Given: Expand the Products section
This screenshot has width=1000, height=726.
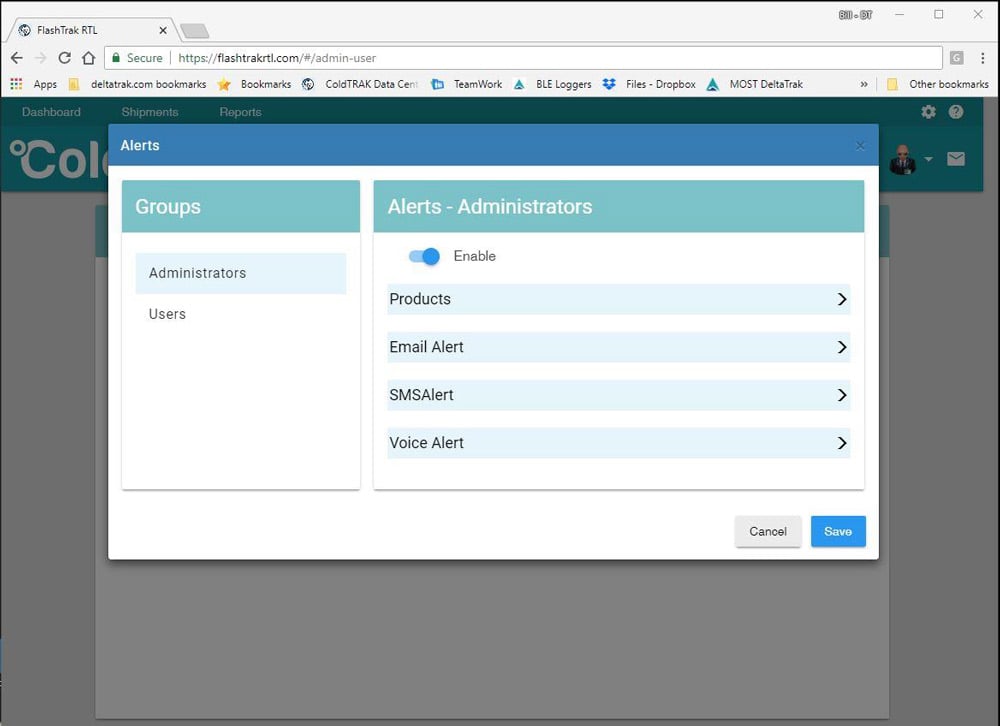Looking at the screenshot, I should 618,299.
